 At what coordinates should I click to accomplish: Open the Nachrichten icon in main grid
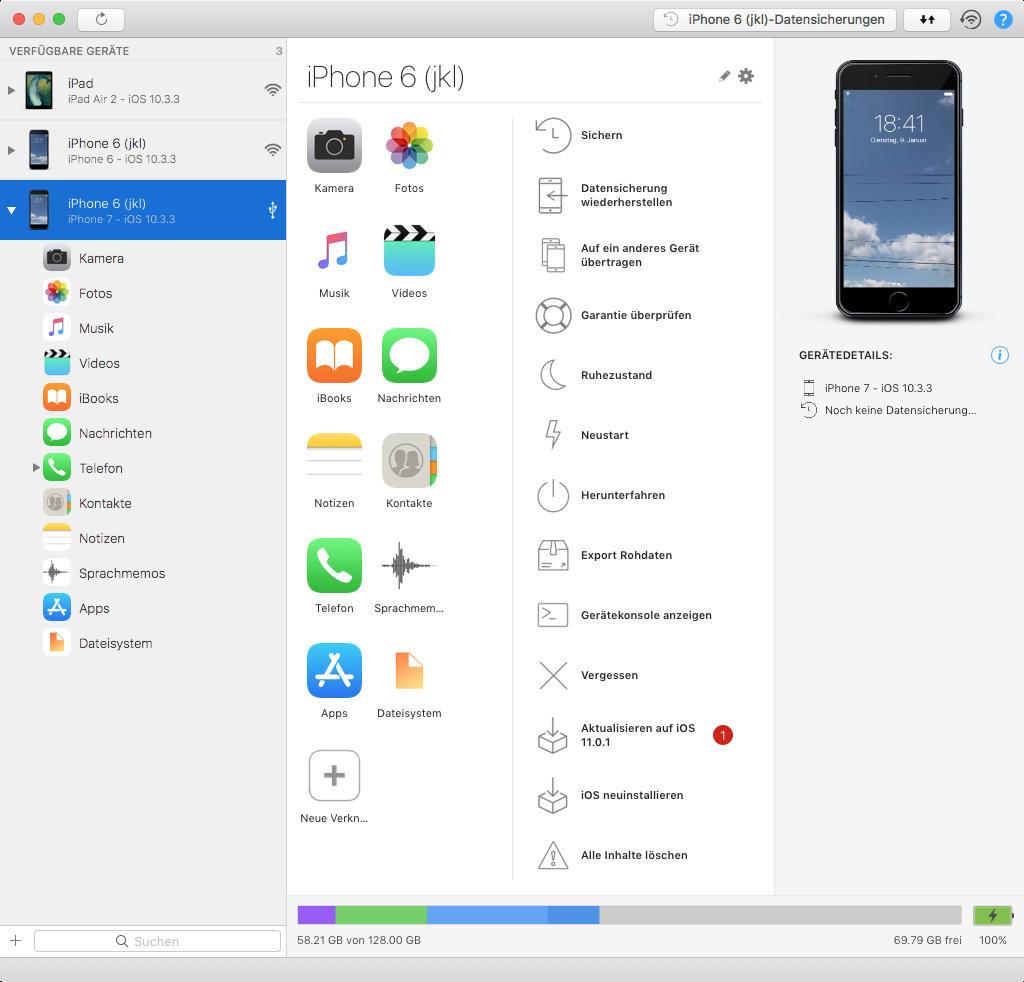409,355
